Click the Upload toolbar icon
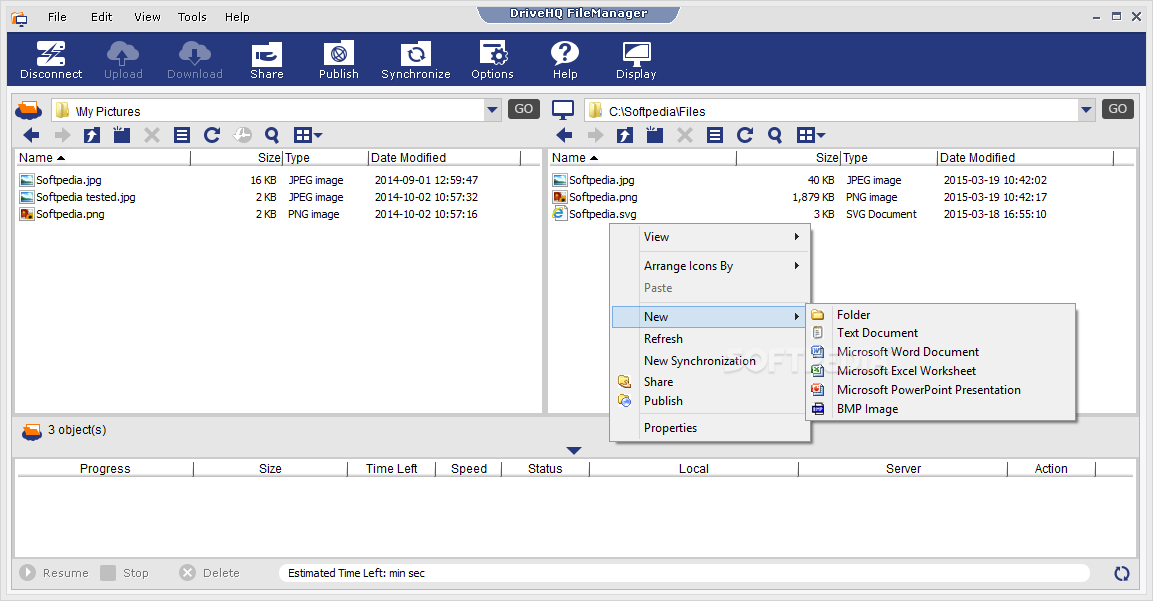1153x601 pixels. [123, 60]
